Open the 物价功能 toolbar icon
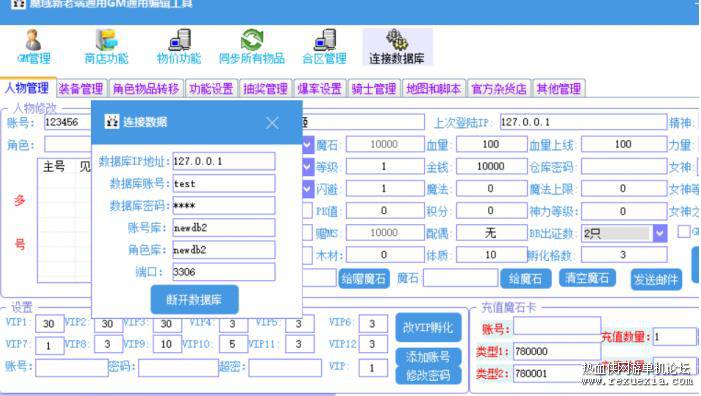The image size is (701, 396). (179, 46)
